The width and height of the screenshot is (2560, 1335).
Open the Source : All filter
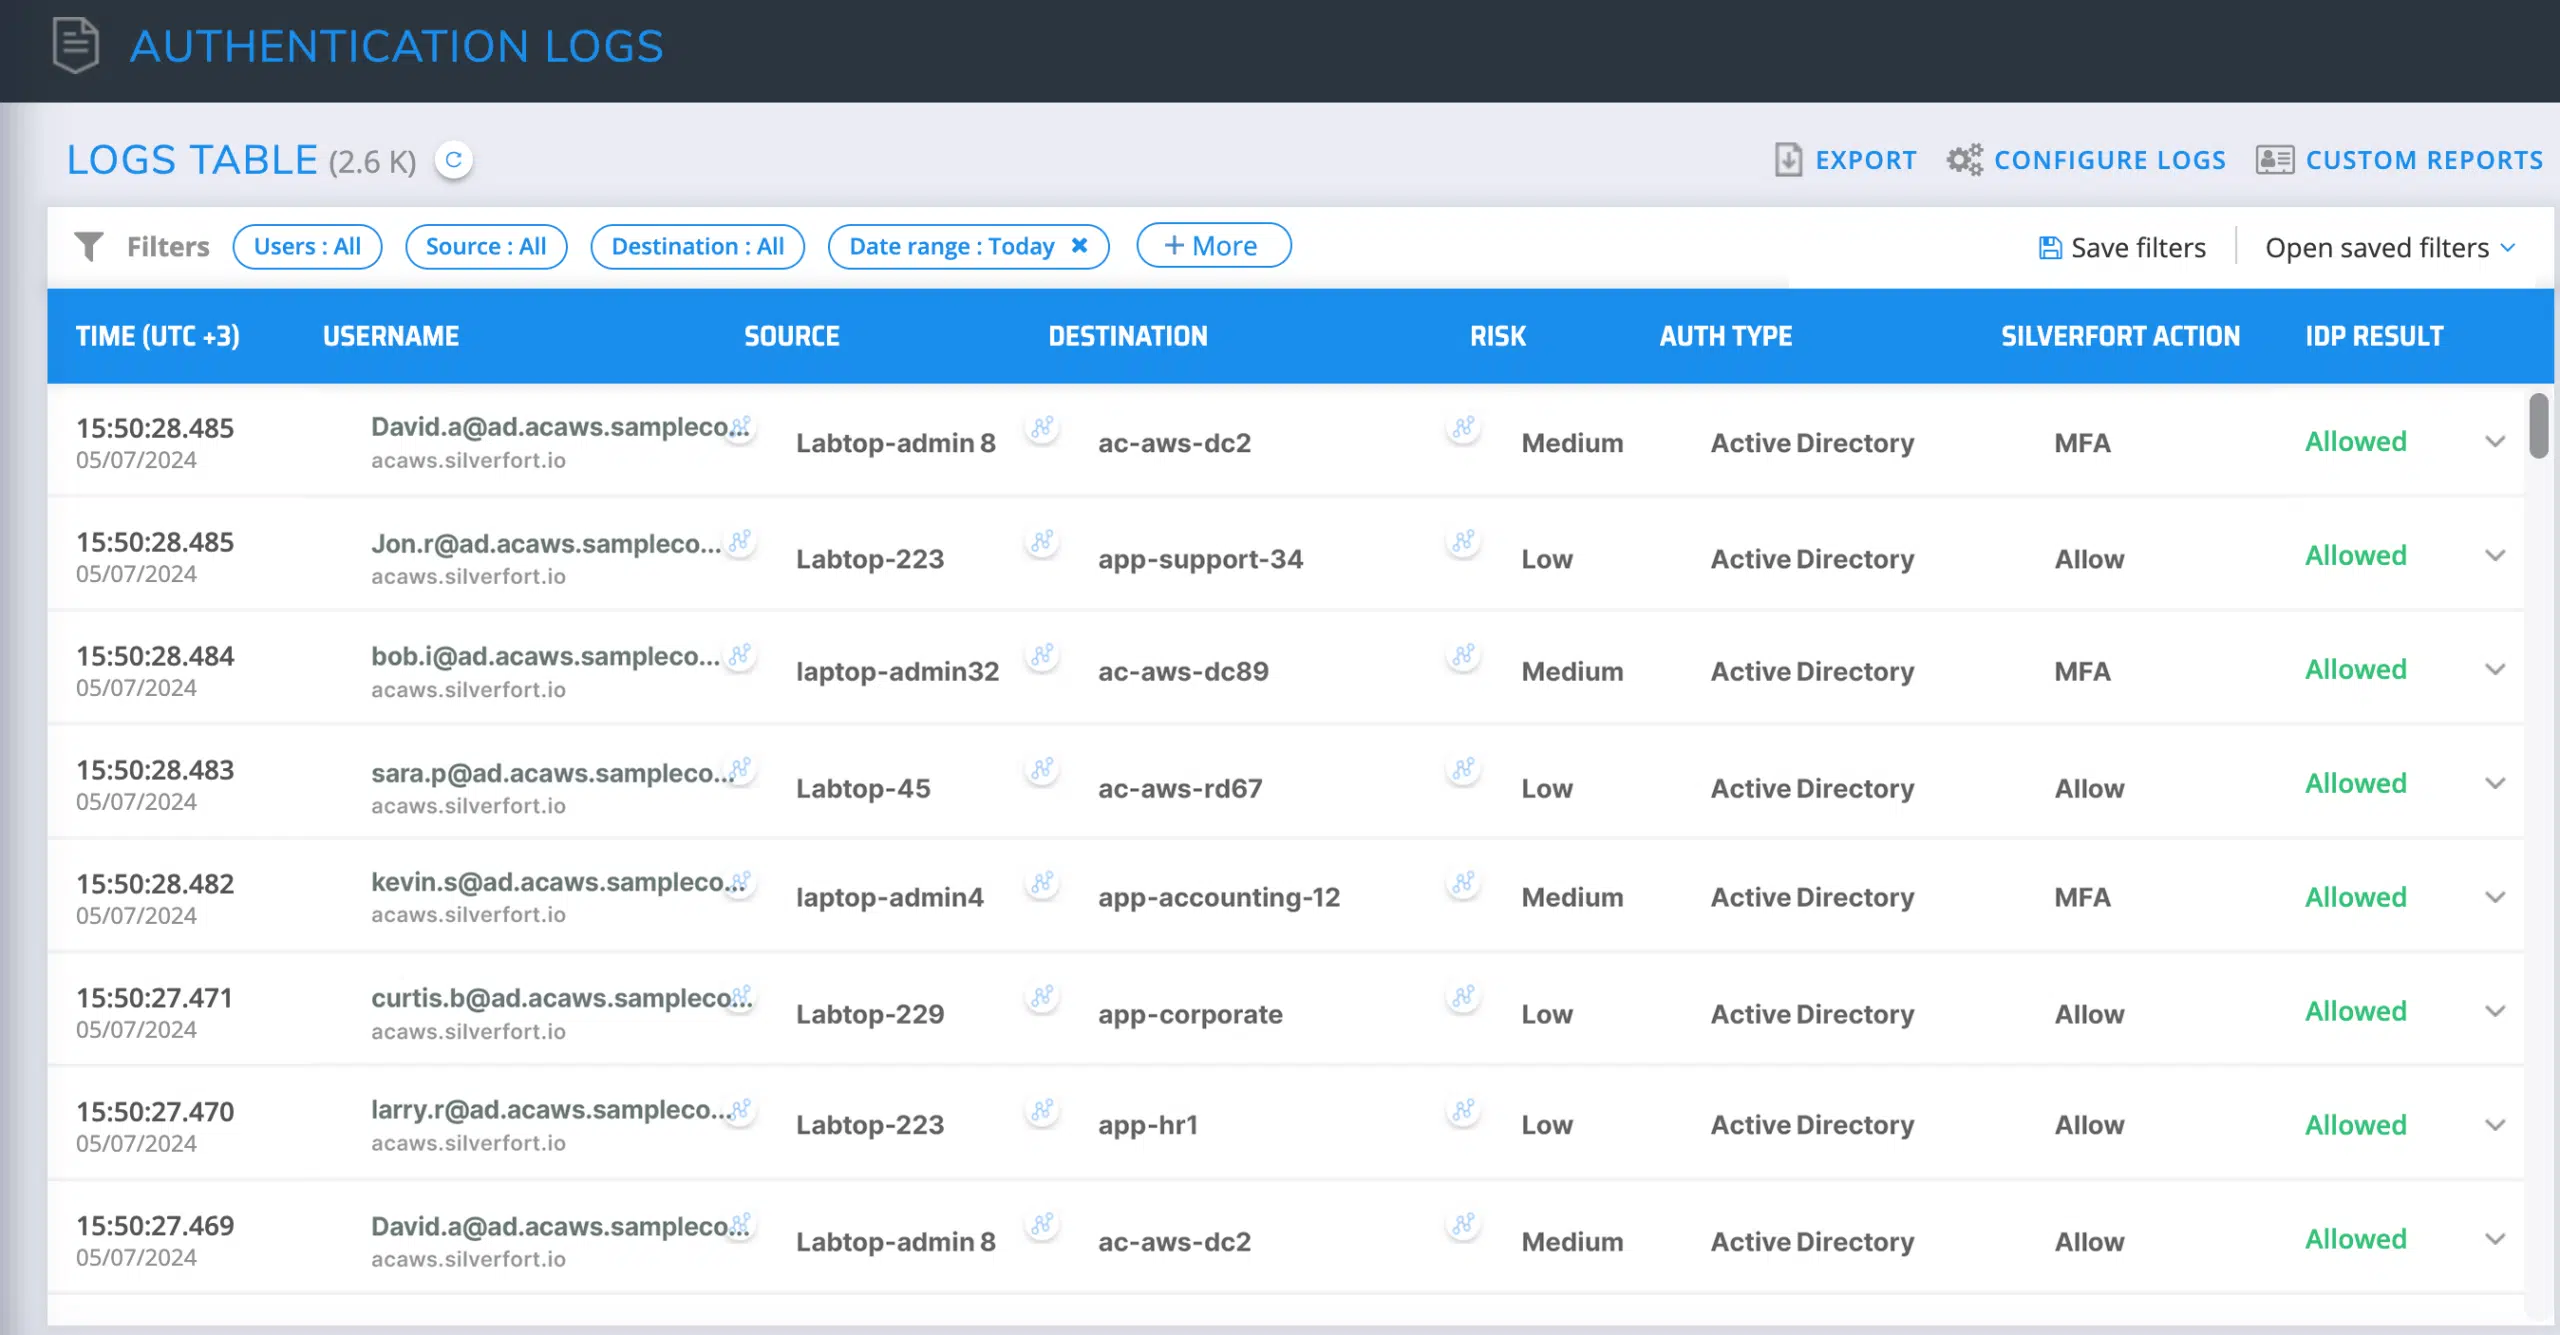tap(486, 246)
